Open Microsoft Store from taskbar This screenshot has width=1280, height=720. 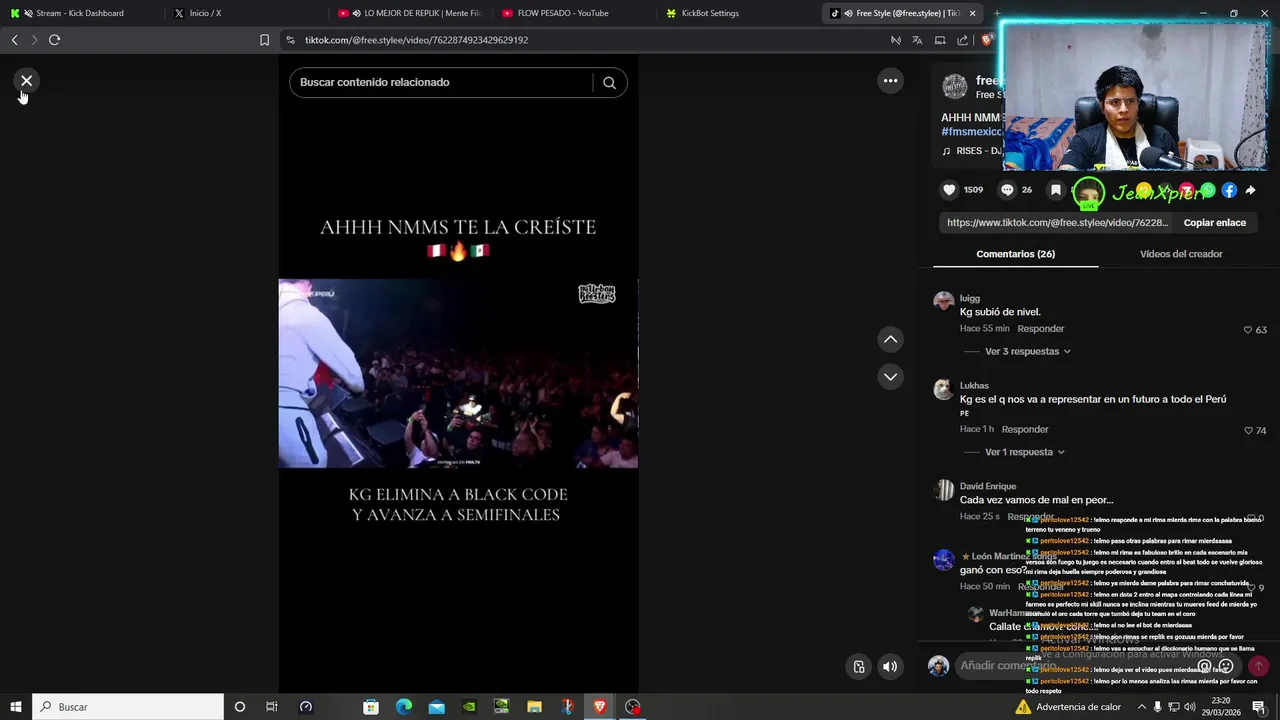[x=371, y=707]
